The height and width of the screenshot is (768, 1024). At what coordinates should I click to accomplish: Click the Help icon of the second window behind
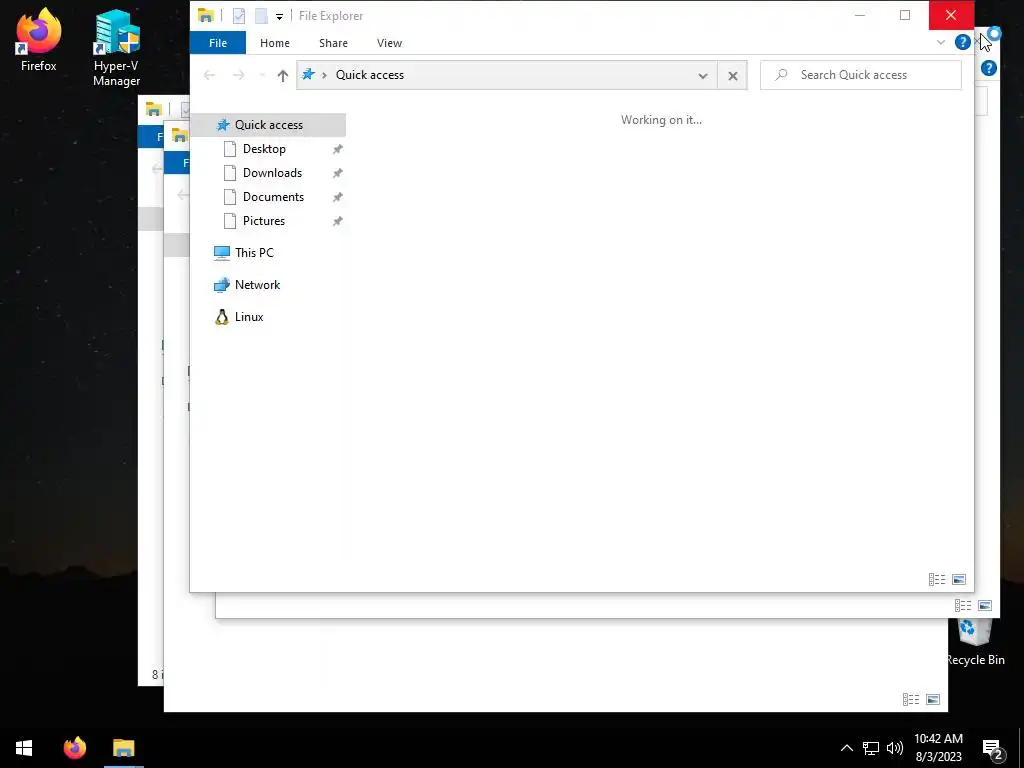point(989,68)
